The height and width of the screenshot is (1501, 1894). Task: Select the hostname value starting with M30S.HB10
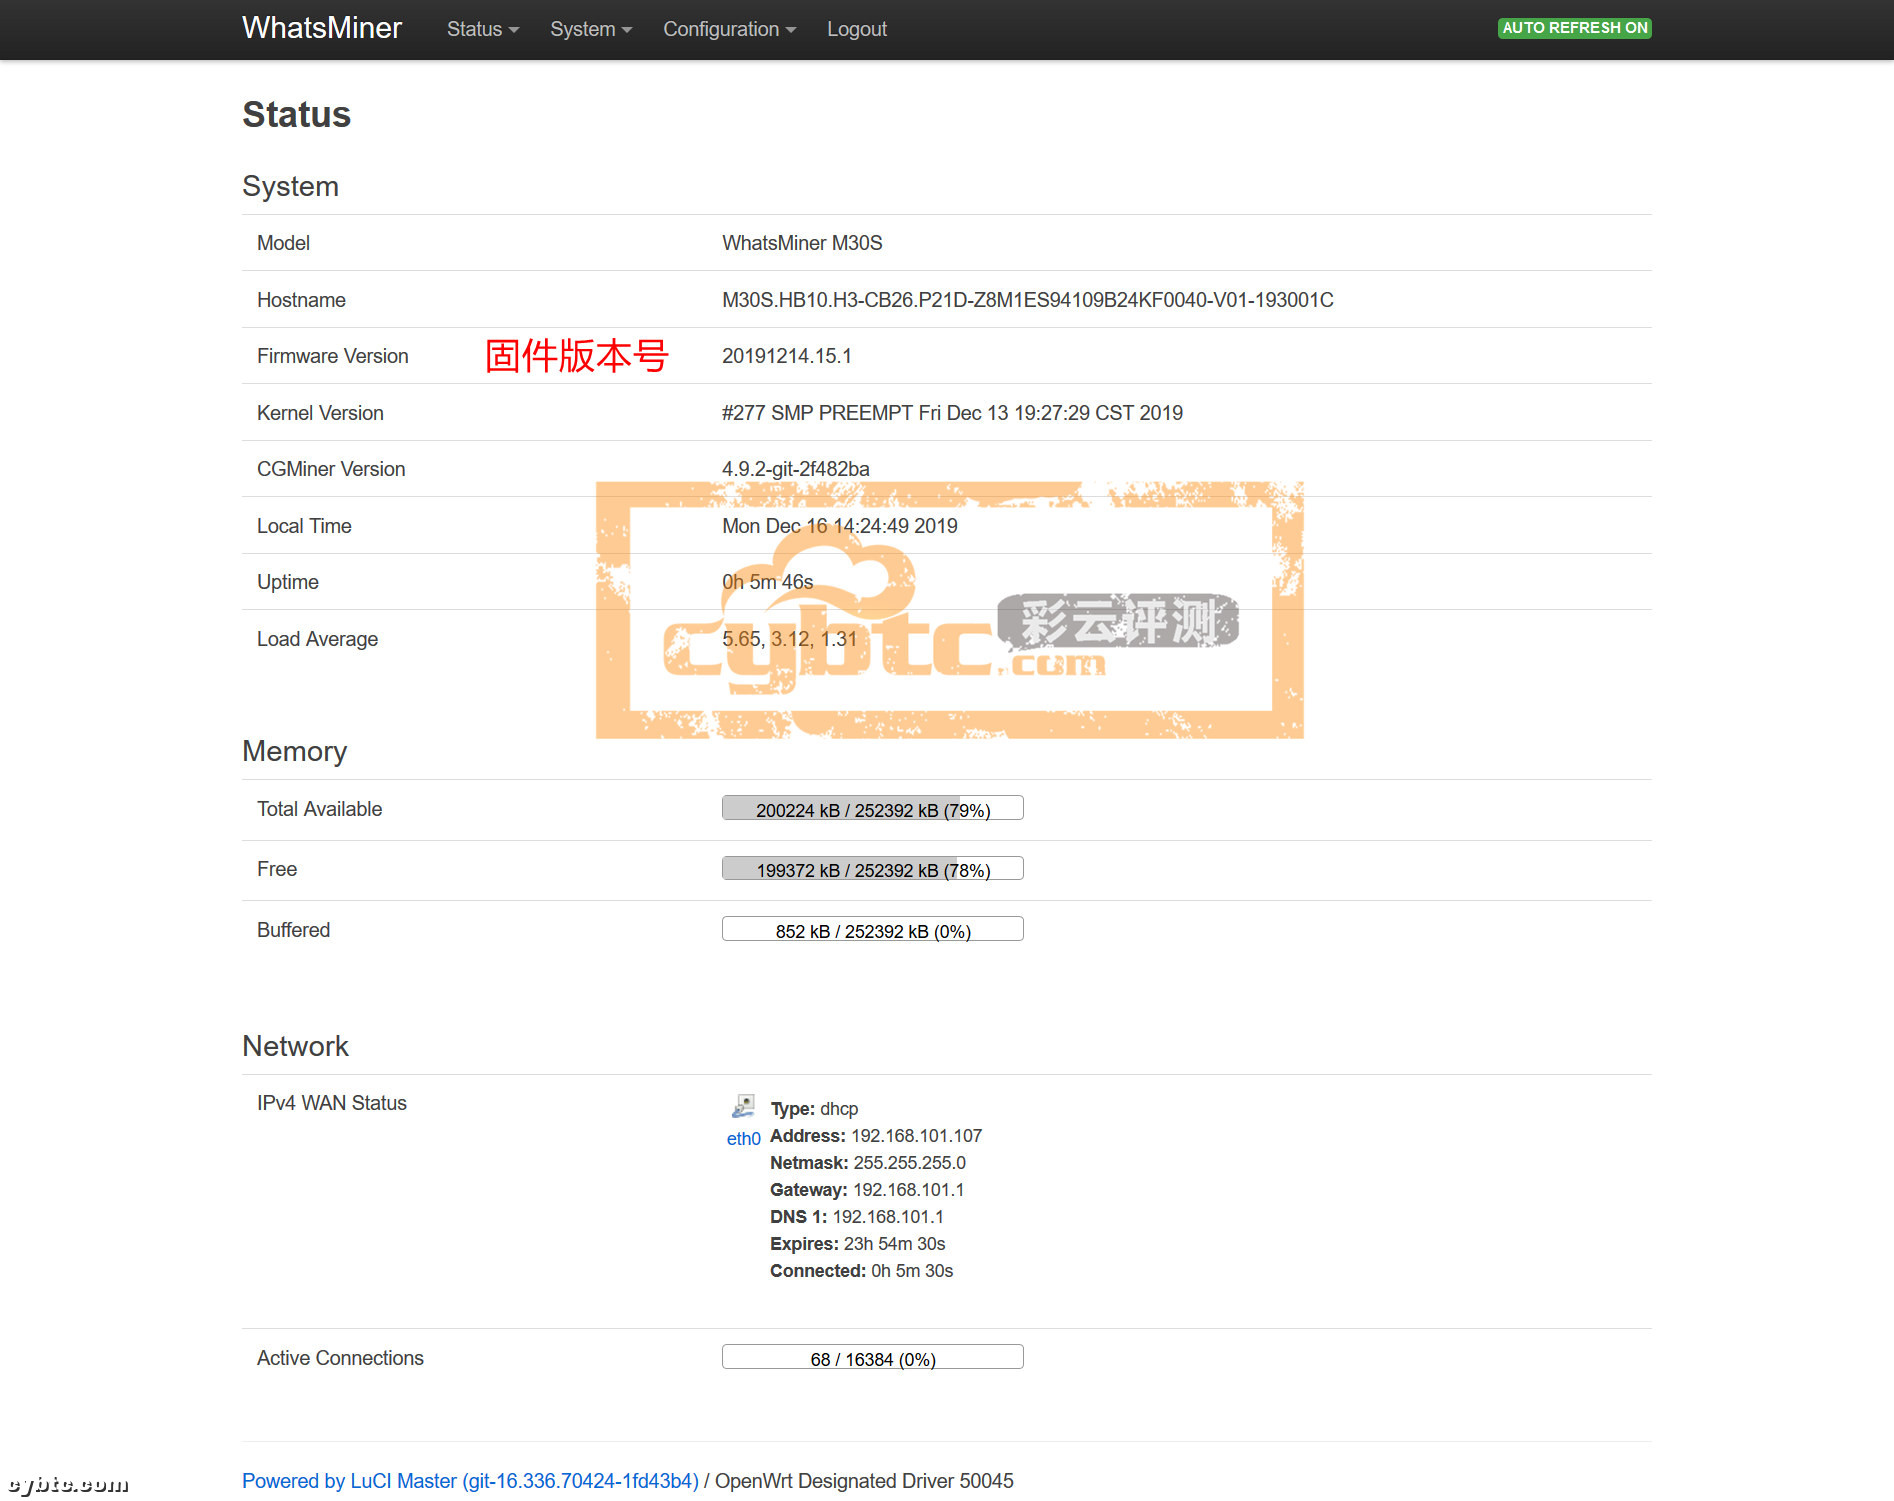click(1028, 300)
